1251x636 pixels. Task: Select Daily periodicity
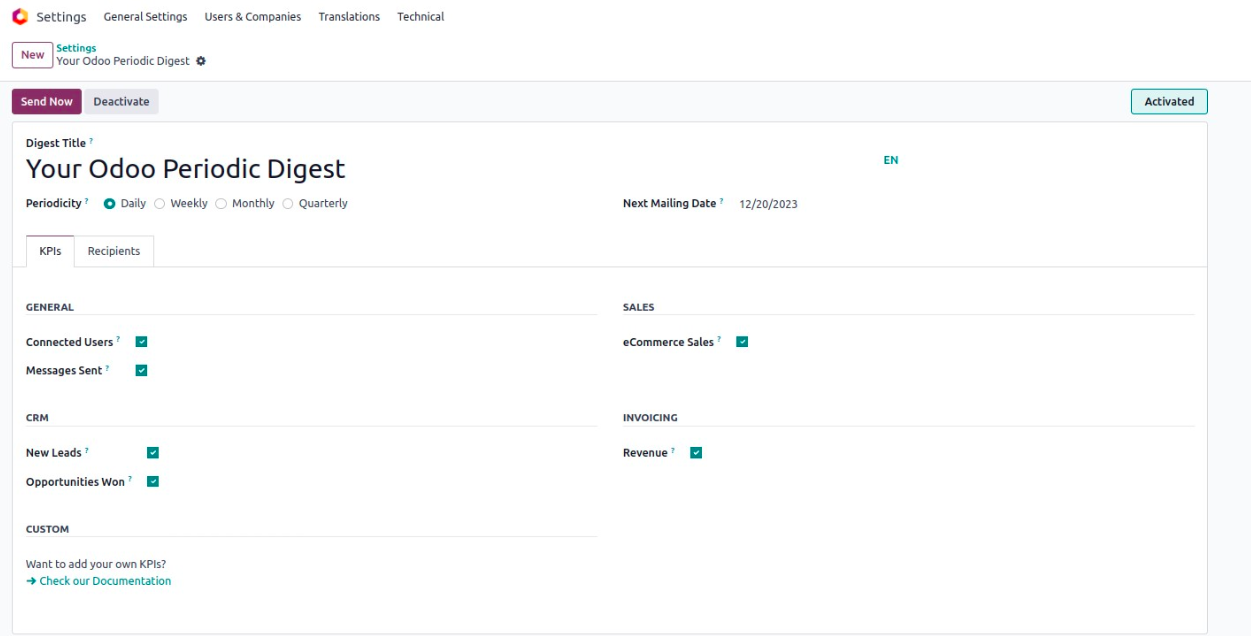[110, 203]
